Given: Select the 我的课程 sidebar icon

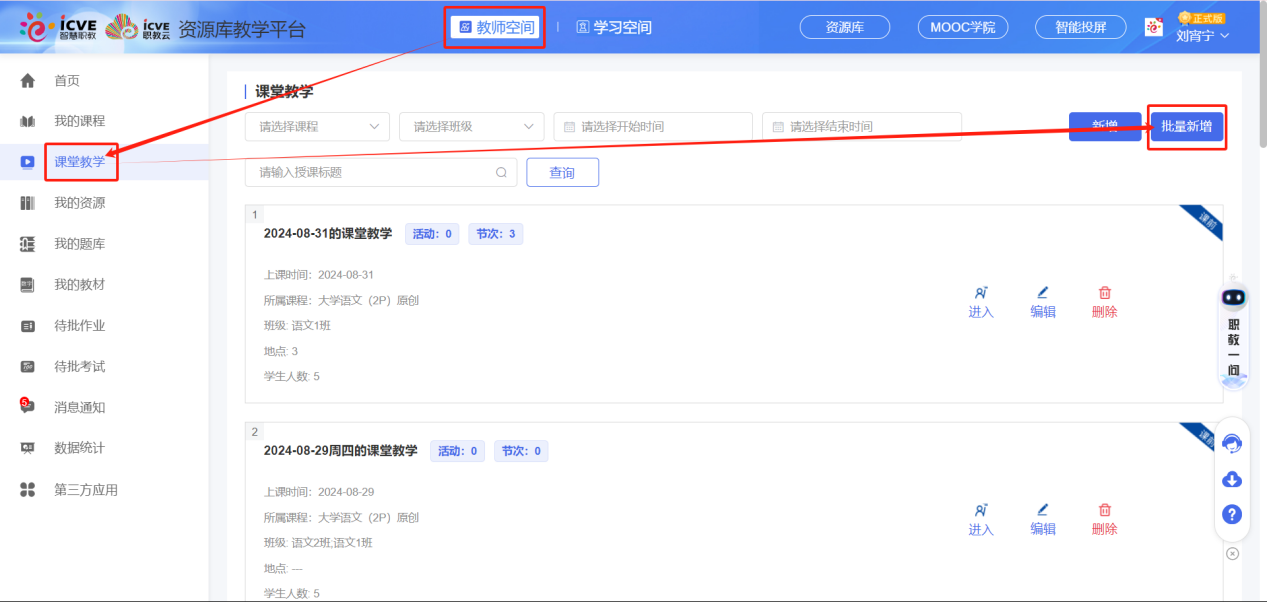Looking at the screenshot, I should (x=29, y=120).
